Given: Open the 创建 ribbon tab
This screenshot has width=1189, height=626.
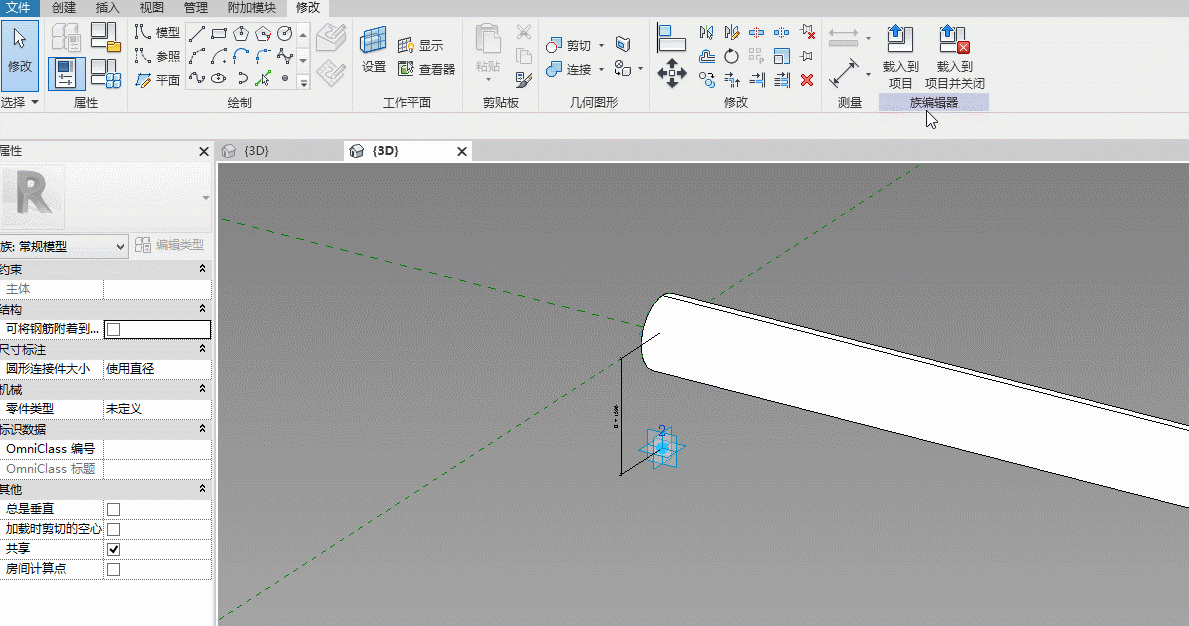Looking at the screenshot, I should coord(64,8).
